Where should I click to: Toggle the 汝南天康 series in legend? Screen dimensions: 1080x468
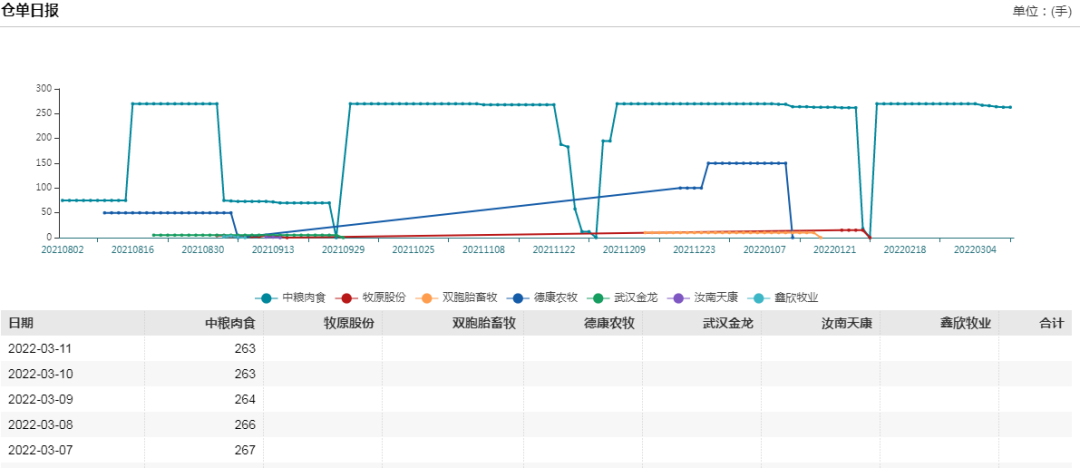pos(702,298)
